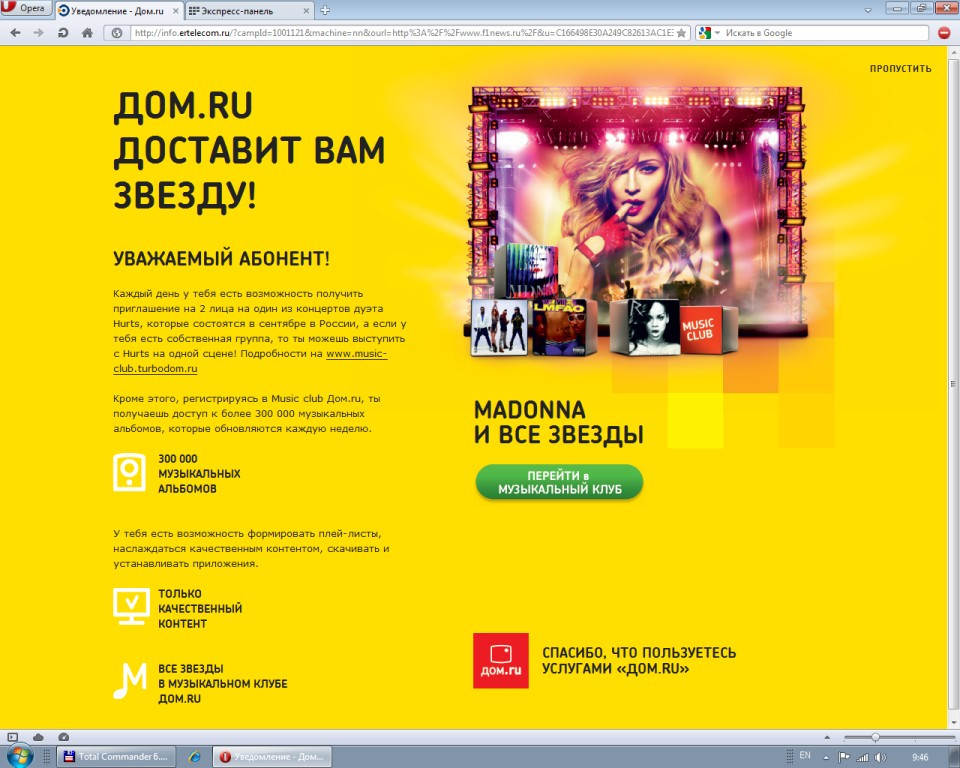Show hidden system tray icons
The image size is (960, 768).
(826, 757)
